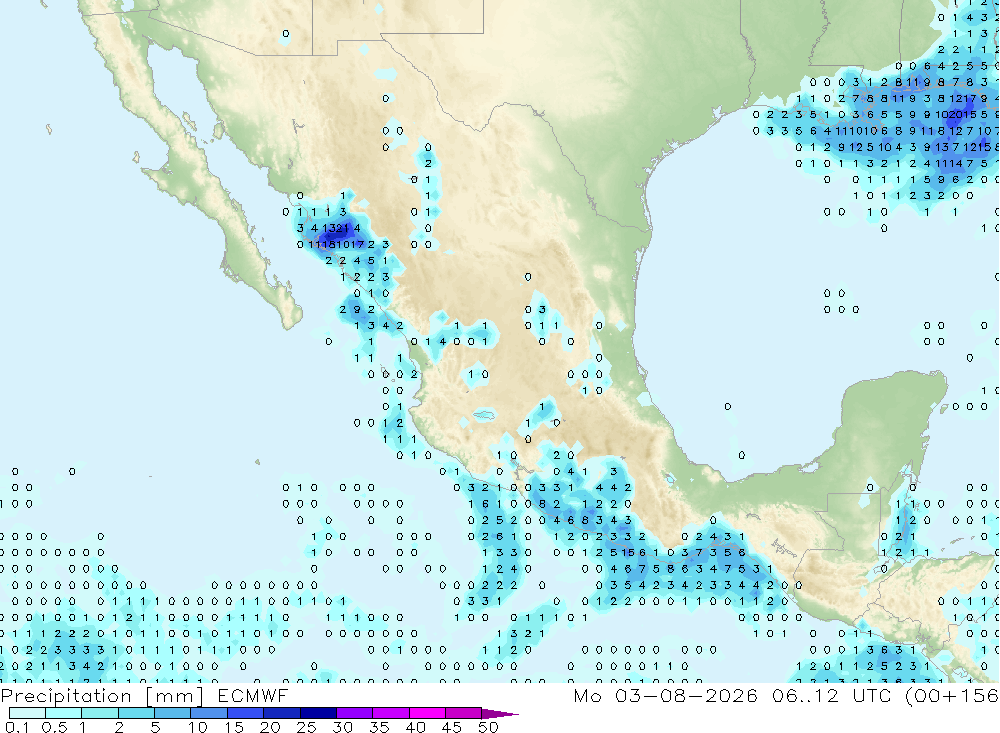
Task: Choose the 30 to 35 mm purple swatch
Action: (354, 713)
